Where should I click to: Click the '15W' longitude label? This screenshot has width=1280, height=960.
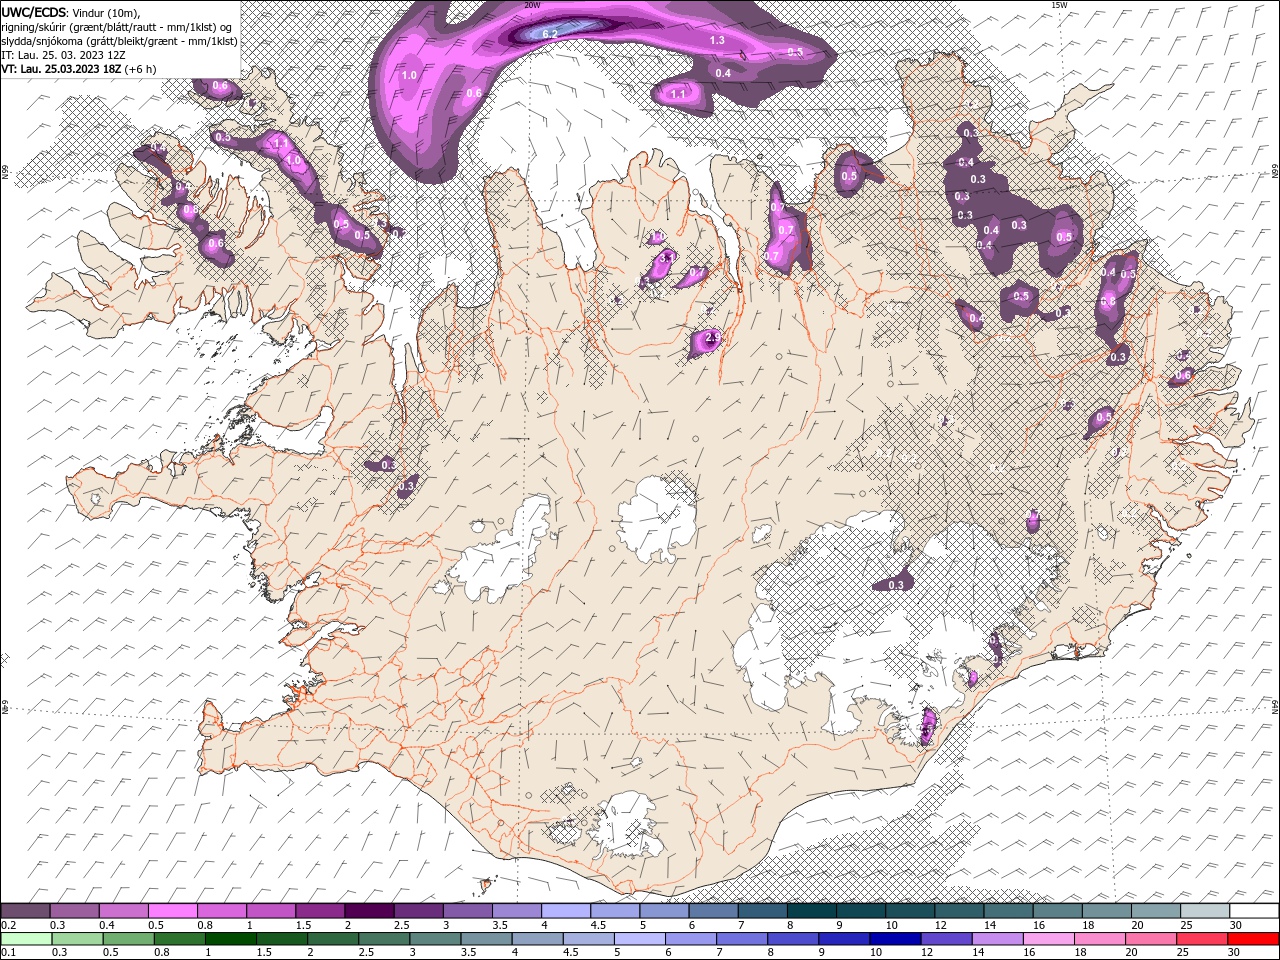point(1059,5)
